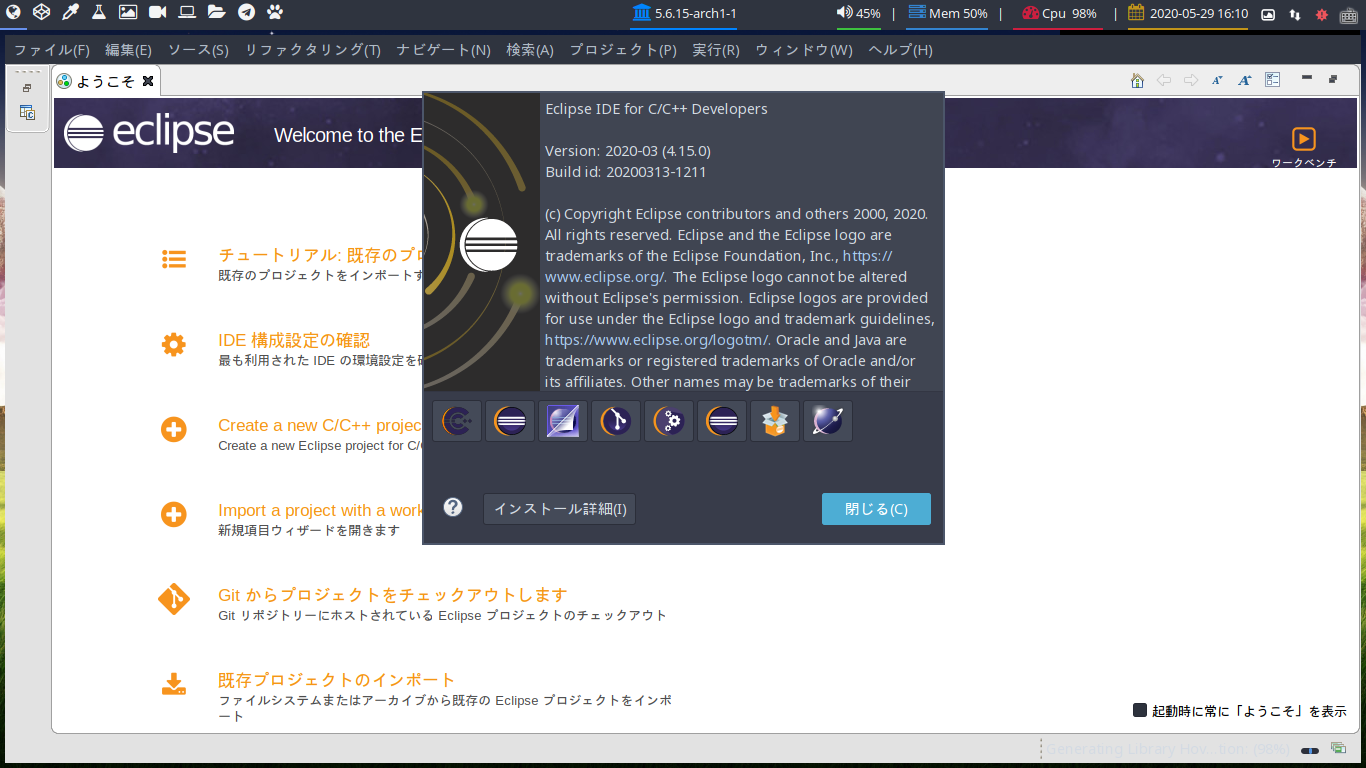Open the 検索(A) menu
The width and height of the screenshot is (1366, 768).
click(x=530, y=50)
